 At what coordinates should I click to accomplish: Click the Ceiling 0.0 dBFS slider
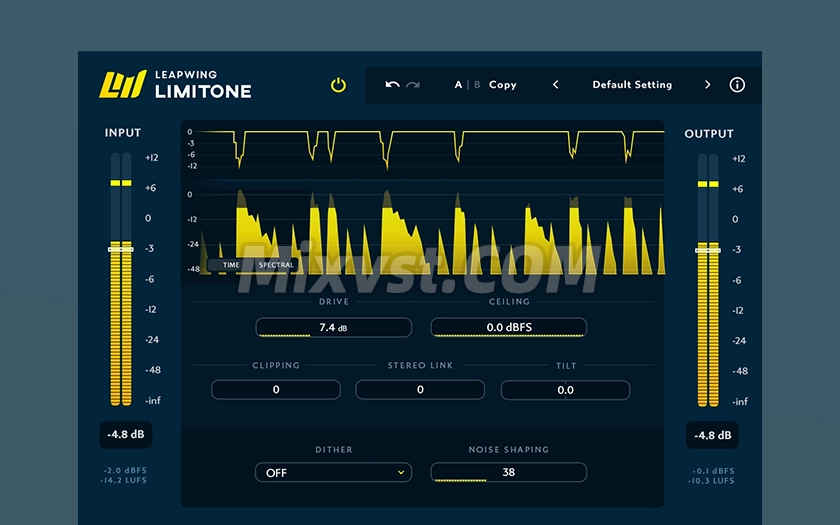508,327
